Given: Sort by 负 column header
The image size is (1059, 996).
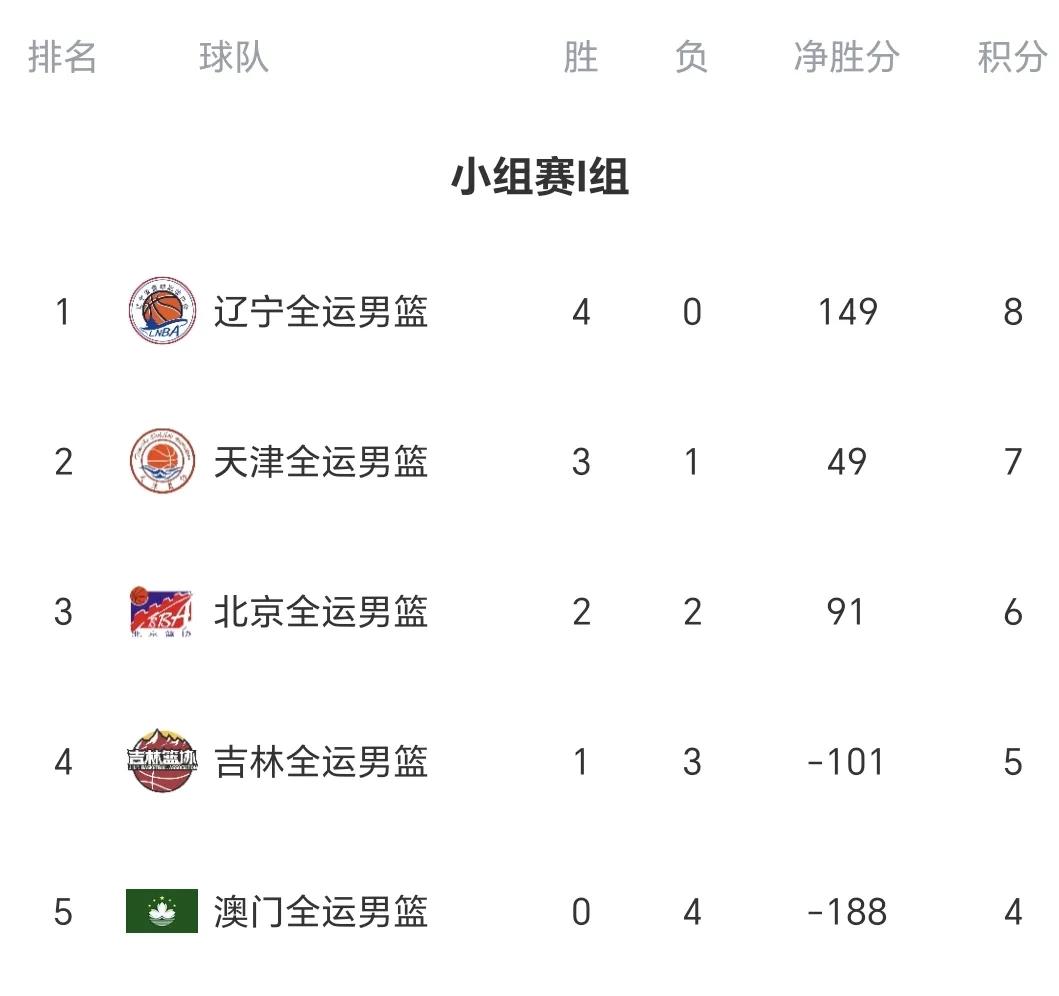Looking at the screenshot, I should pos(691,57).
